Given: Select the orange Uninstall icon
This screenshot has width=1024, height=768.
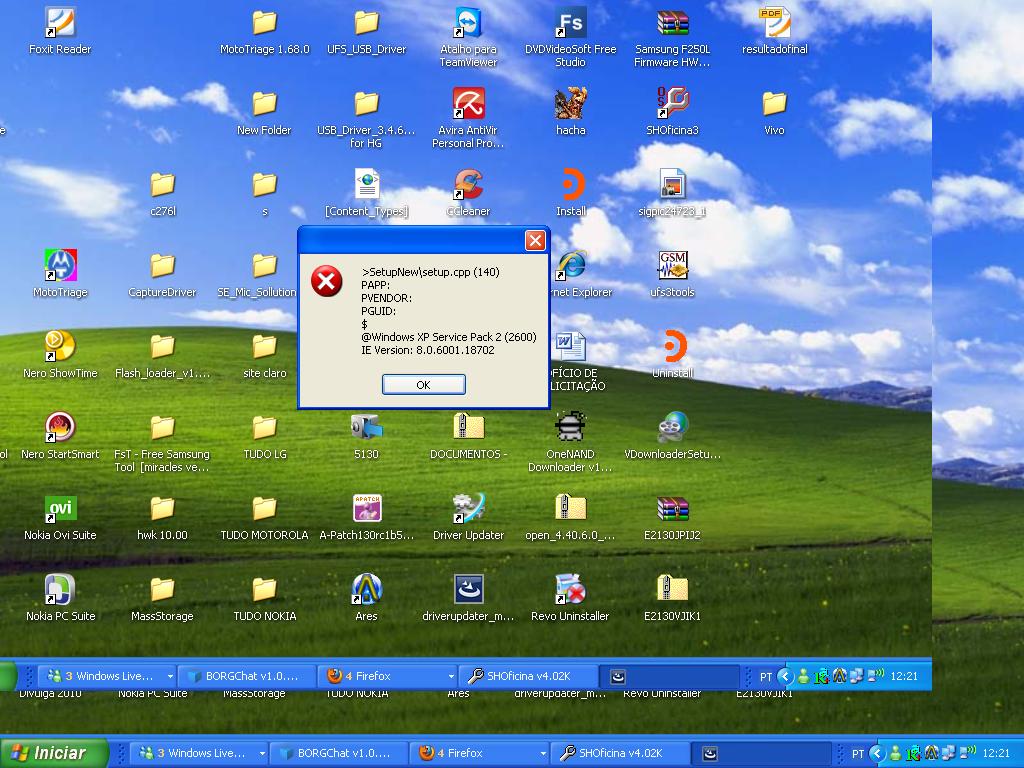Looking at the screenshot, I should pyautogui.click(x=674, y=346).
